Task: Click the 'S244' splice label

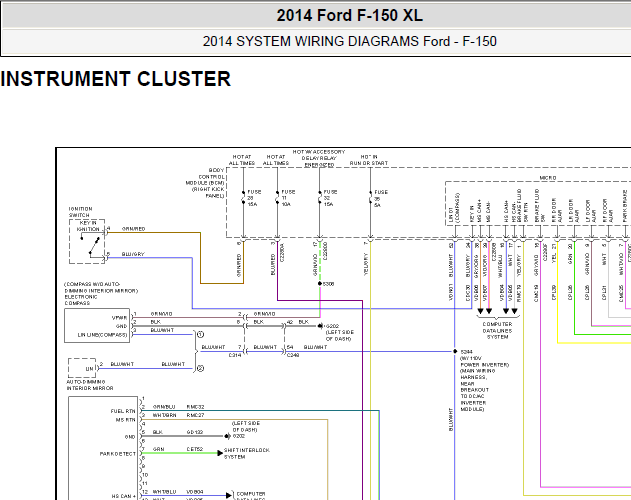Action: coord(467,352)
